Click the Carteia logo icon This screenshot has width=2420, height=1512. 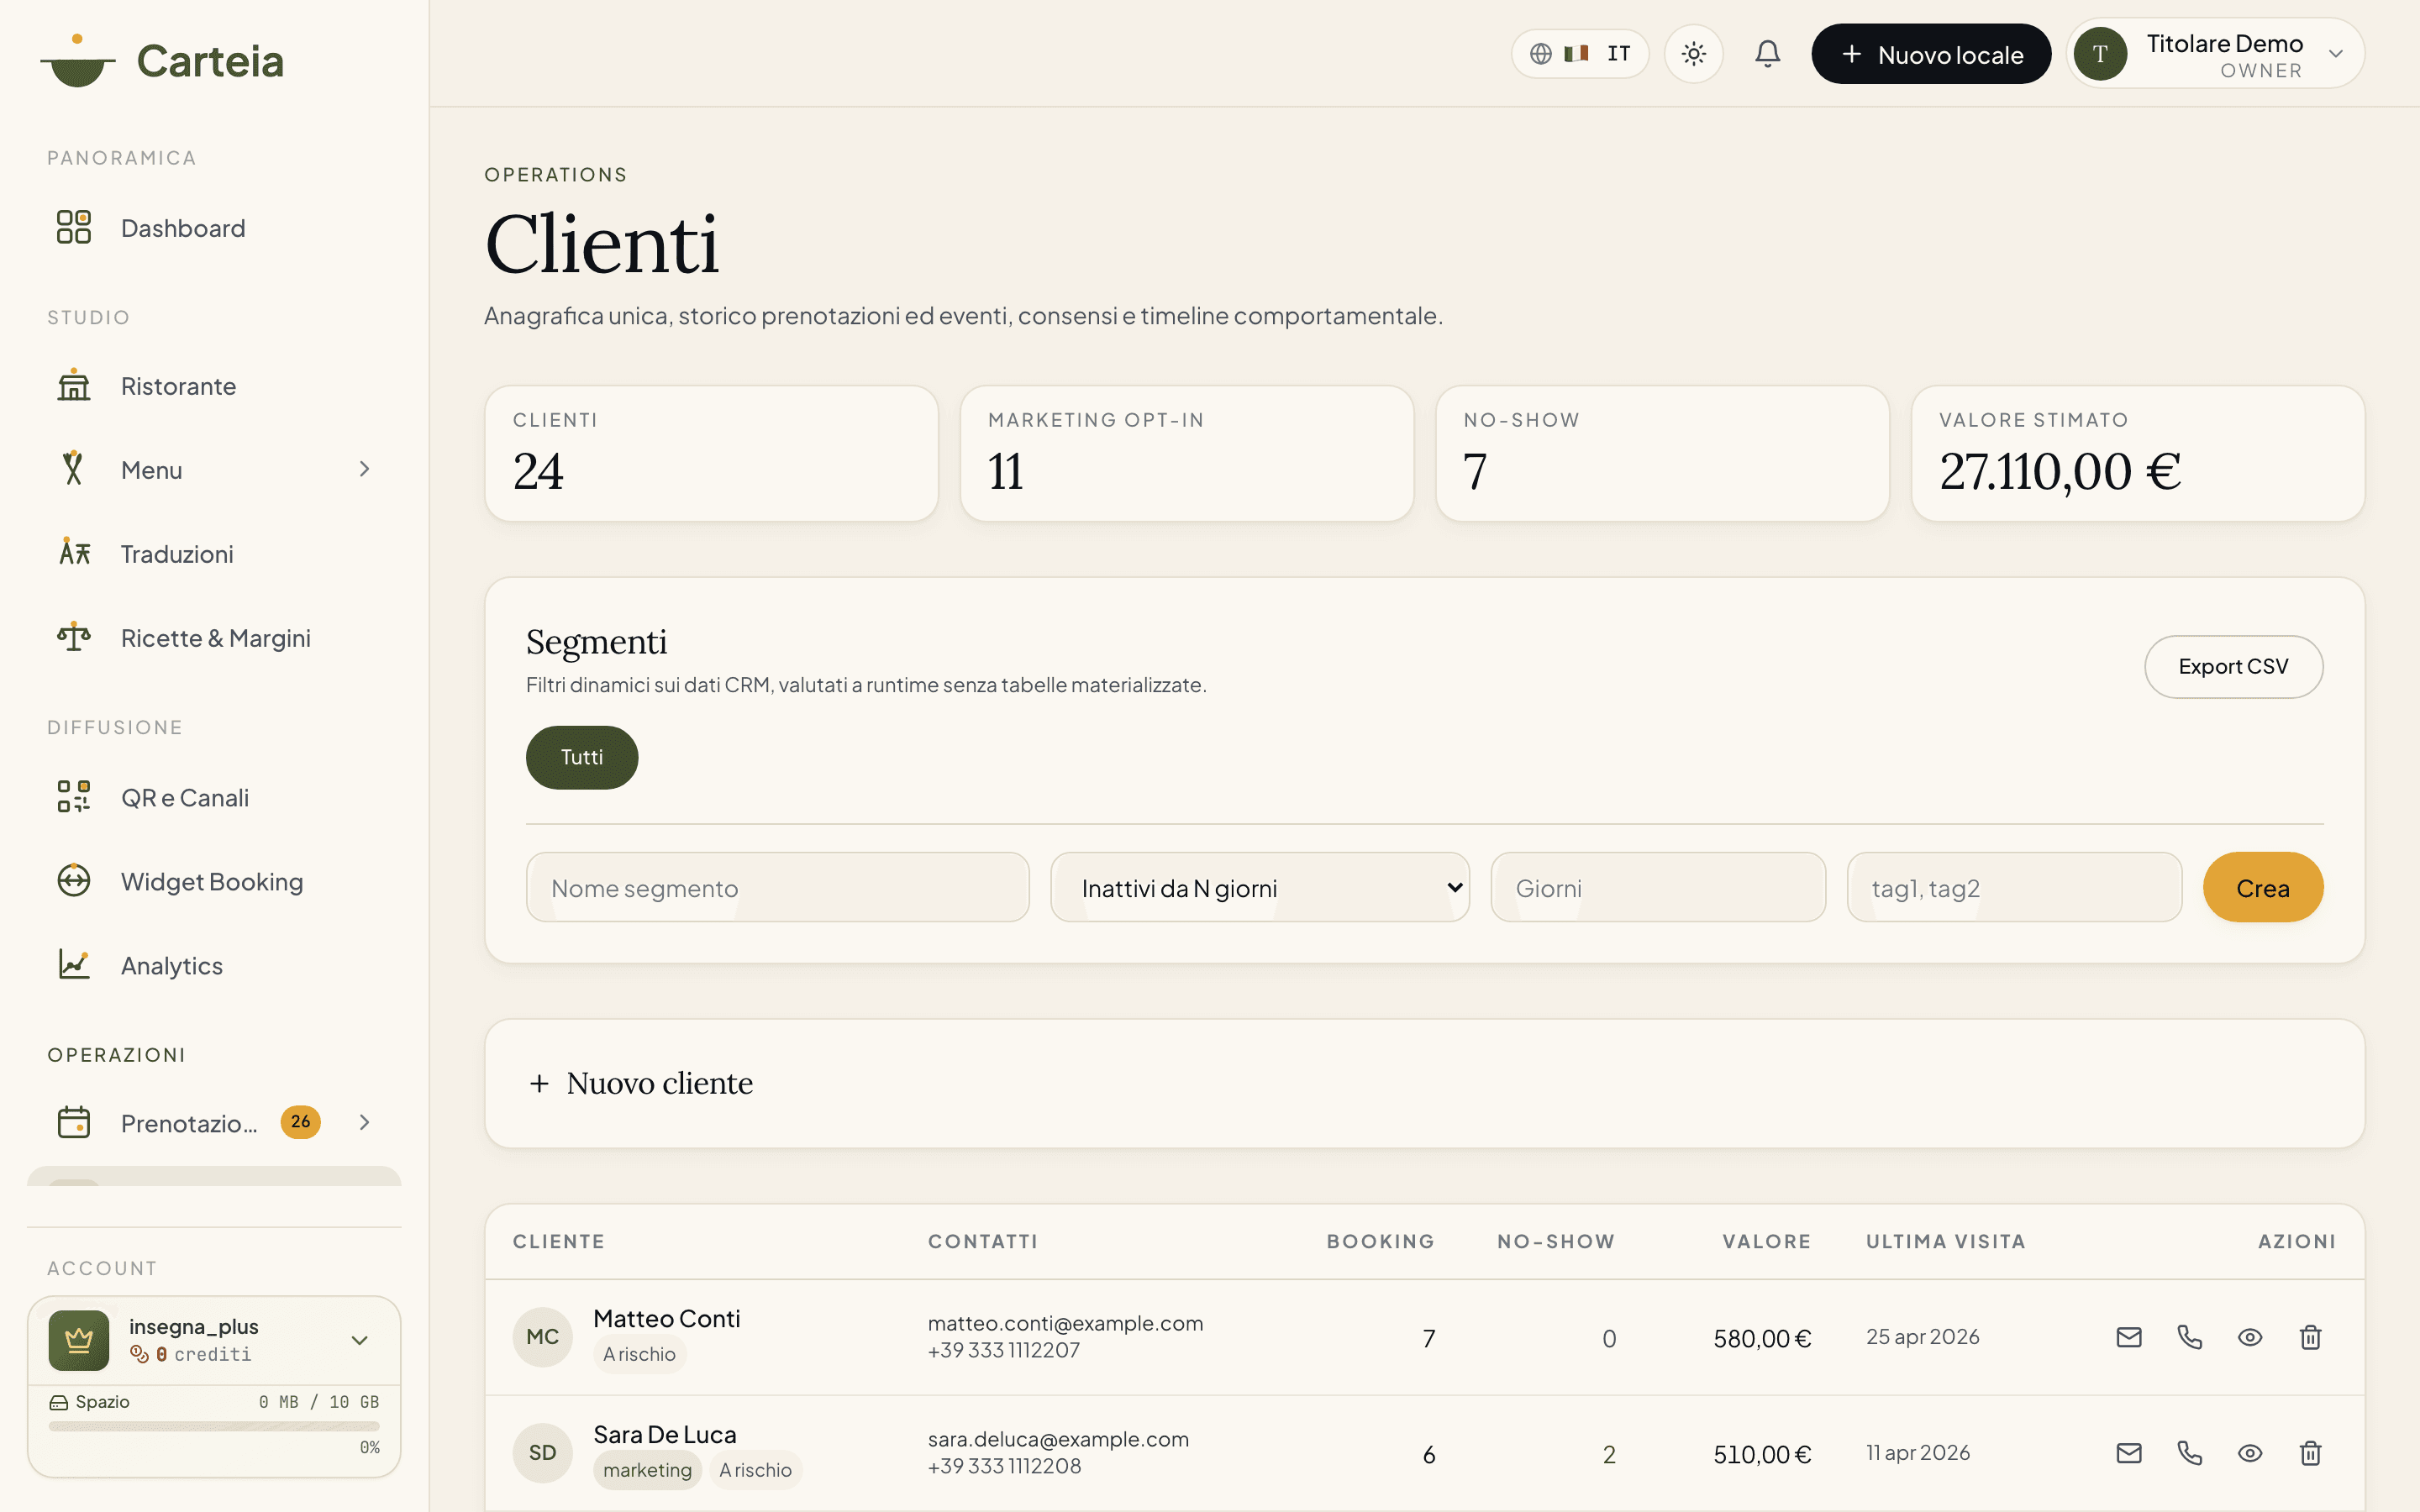pos(78,60)
